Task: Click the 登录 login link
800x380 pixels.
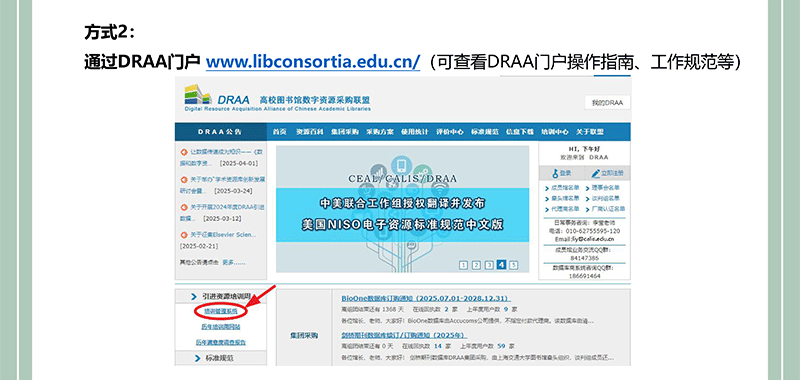Action: [565, 173]
